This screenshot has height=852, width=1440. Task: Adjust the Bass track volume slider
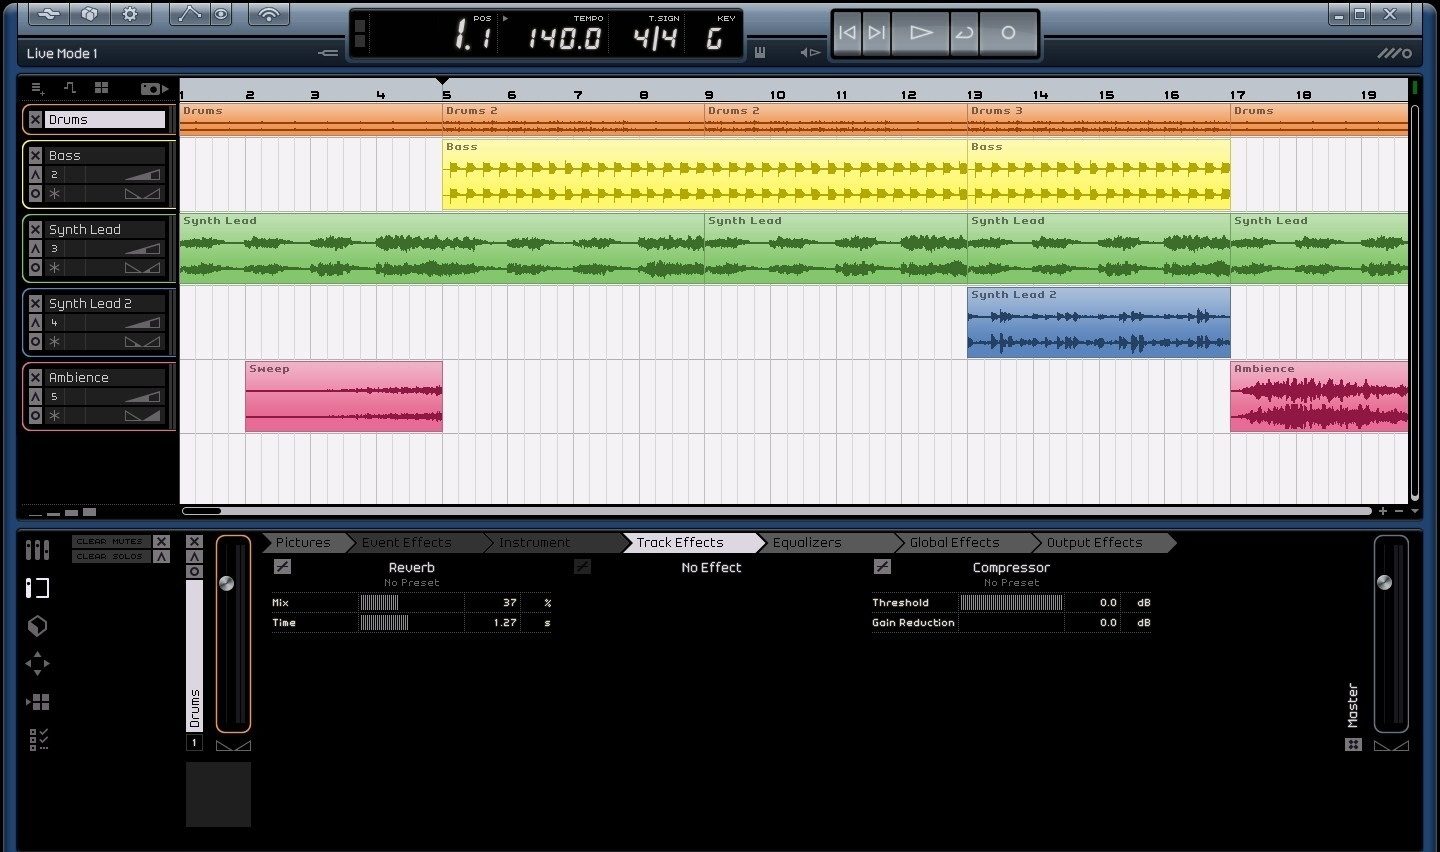pyautogui.click(x=141, y=174)
